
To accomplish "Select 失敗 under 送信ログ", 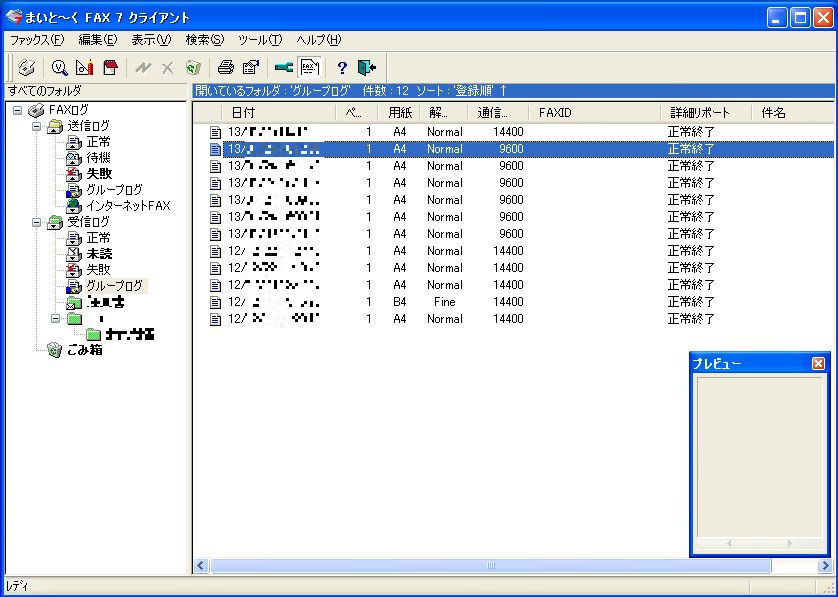I will [x=99, y=174].
